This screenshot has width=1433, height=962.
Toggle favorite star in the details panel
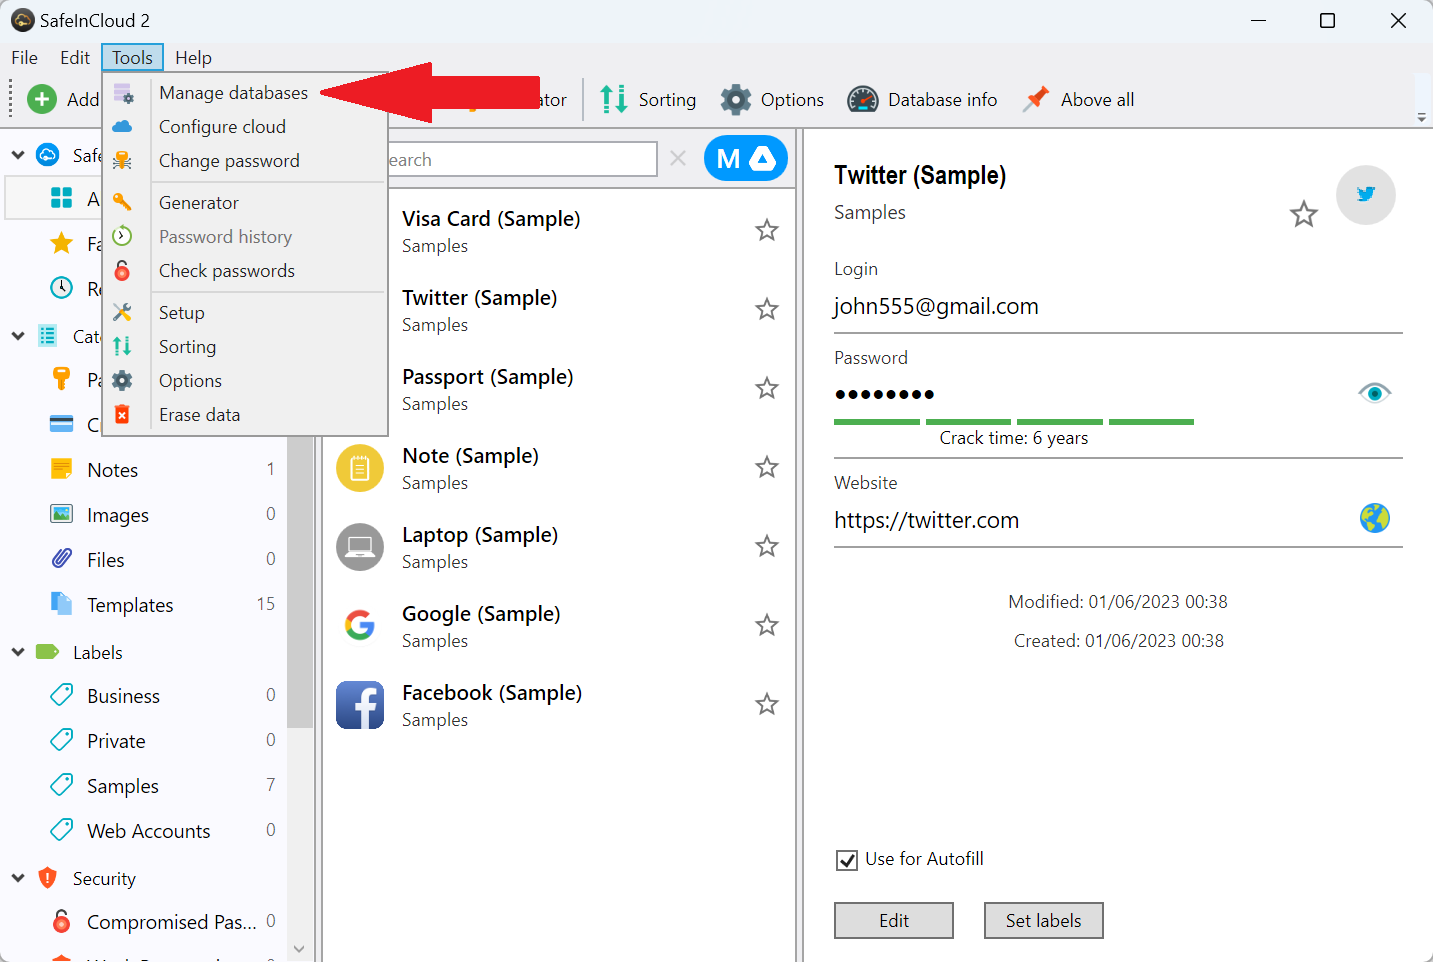click(x=1304, y=214)
